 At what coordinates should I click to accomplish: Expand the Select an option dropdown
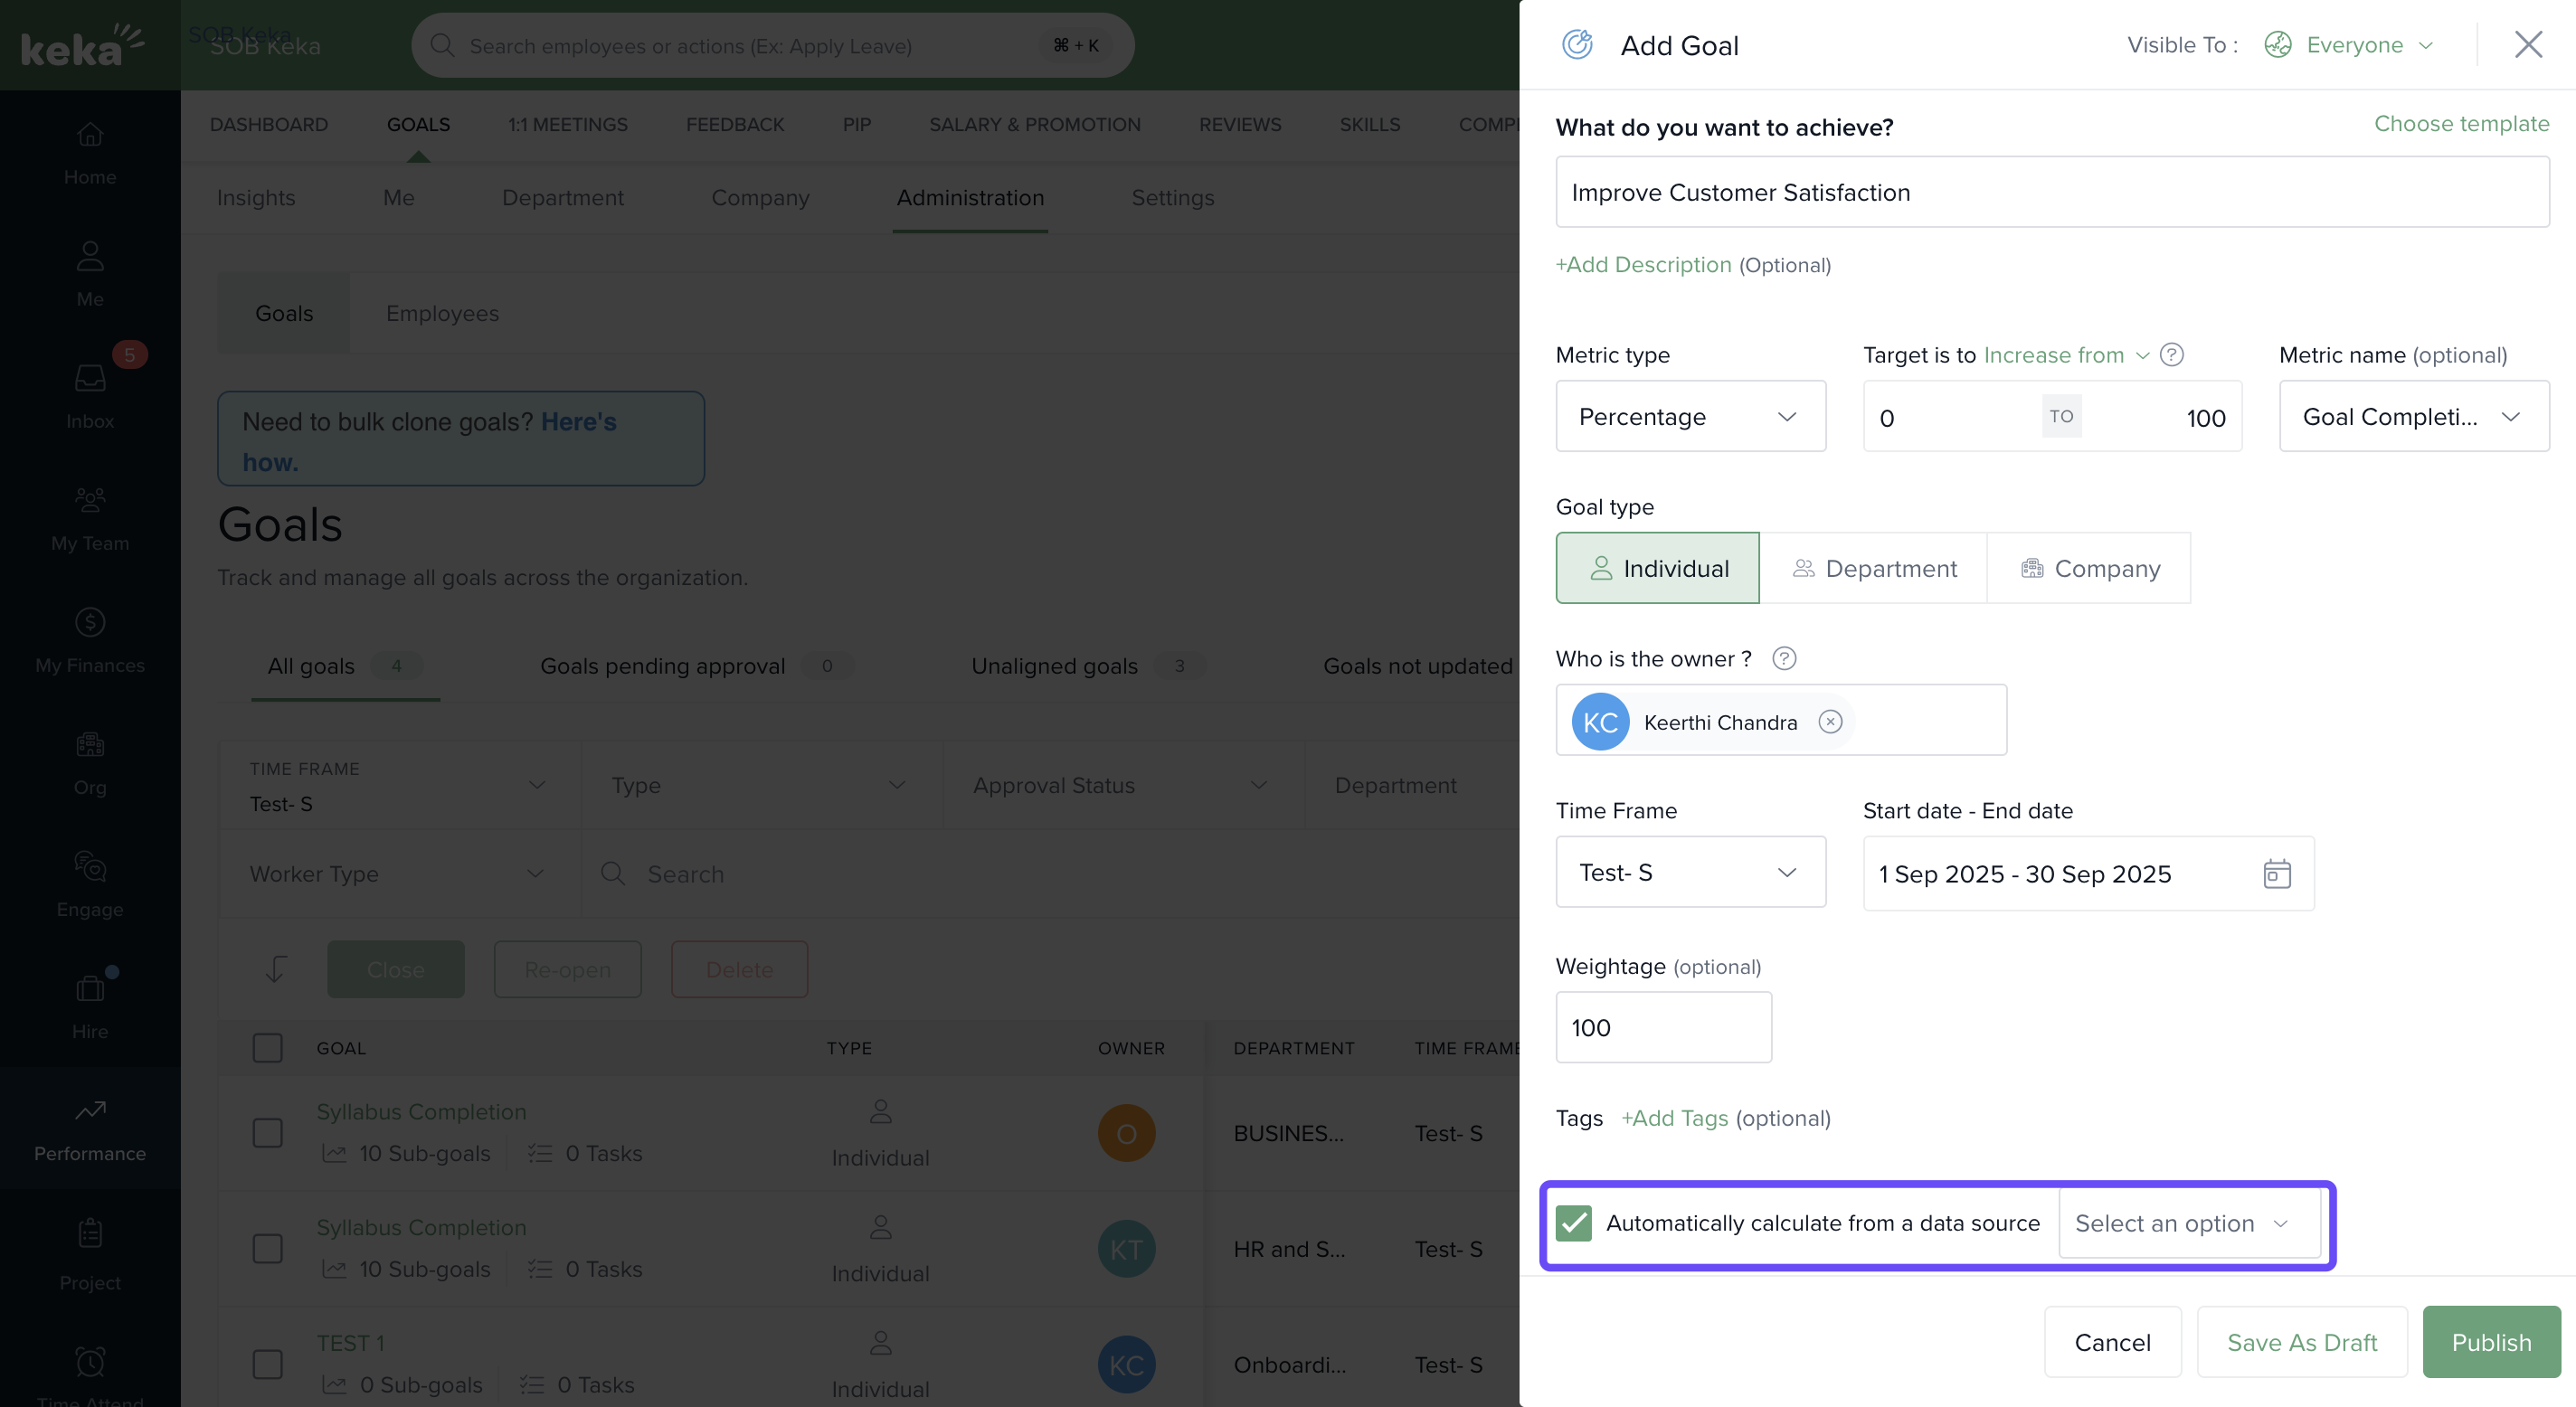(x=2188, y=1223)
